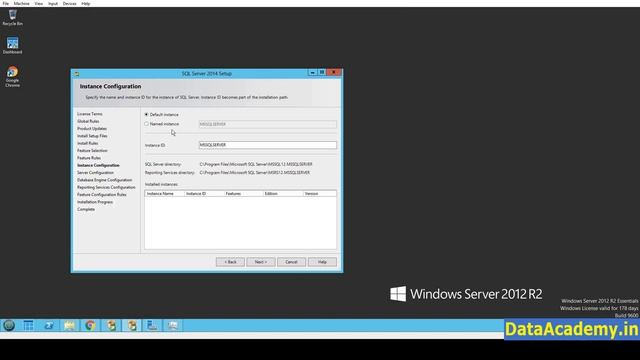The height and width of the screenshot is (360, 640).
Task: Click the Next button
Action: point(261,262)
